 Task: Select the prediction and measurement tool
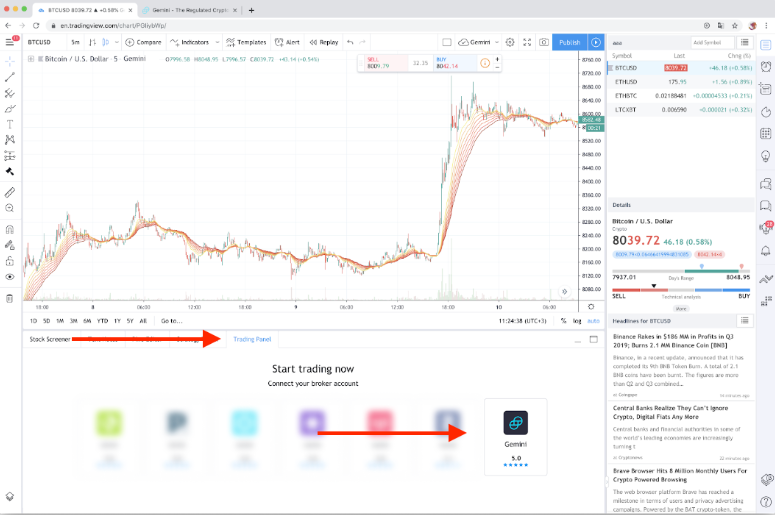coord(9,156)
